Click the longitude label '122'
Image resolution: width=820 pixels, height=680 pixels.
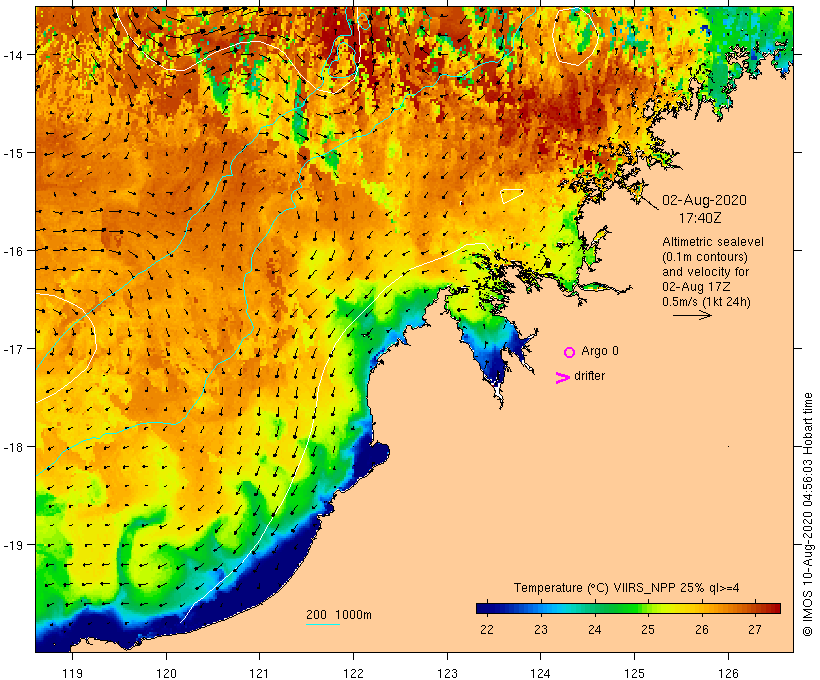coord(354,673)
